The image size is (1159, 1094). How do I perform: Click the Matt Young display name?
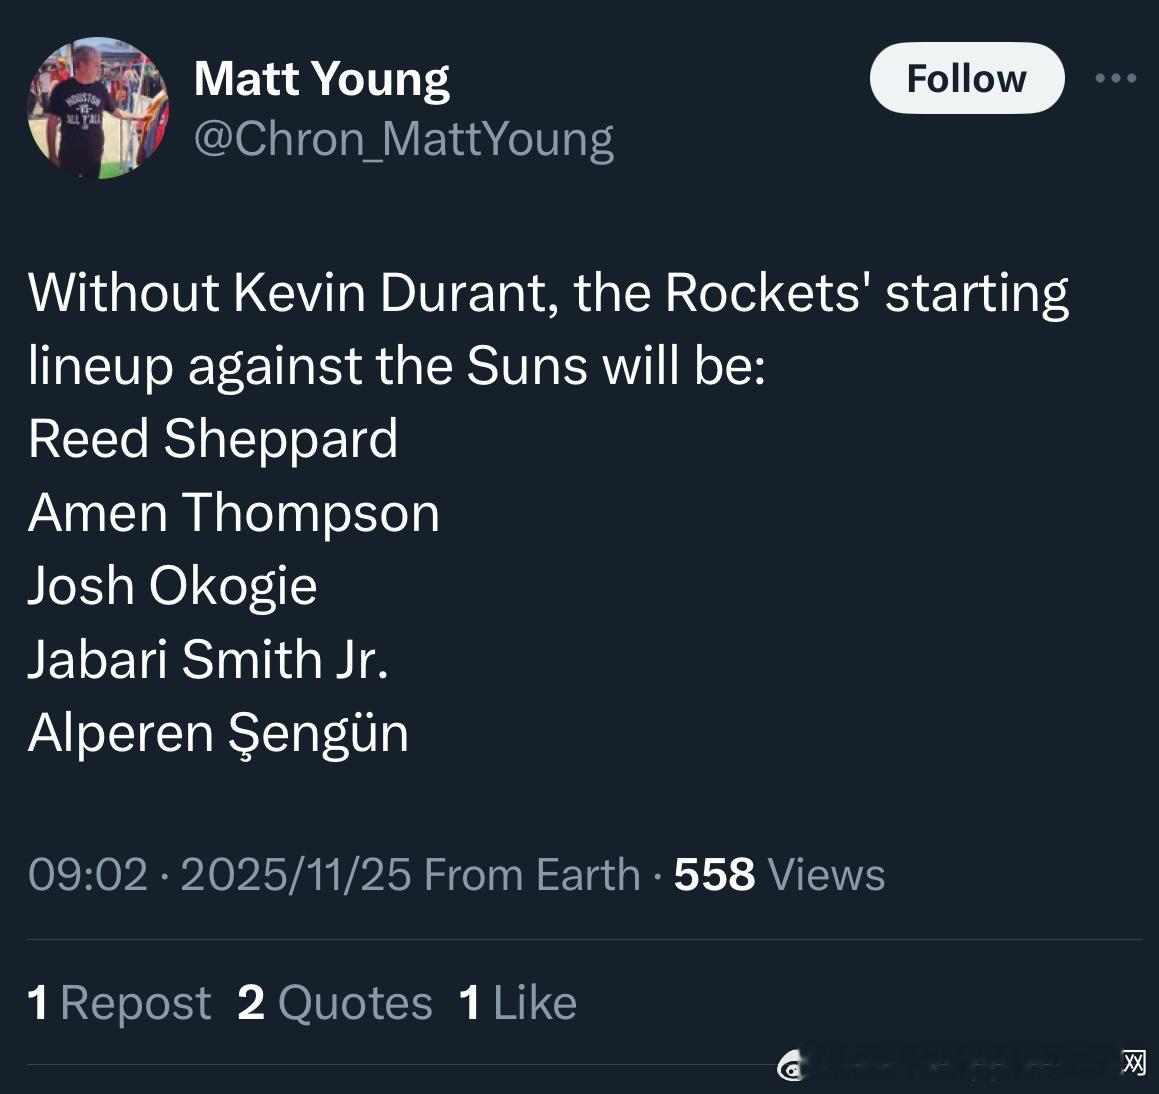(x=321, y=78)
